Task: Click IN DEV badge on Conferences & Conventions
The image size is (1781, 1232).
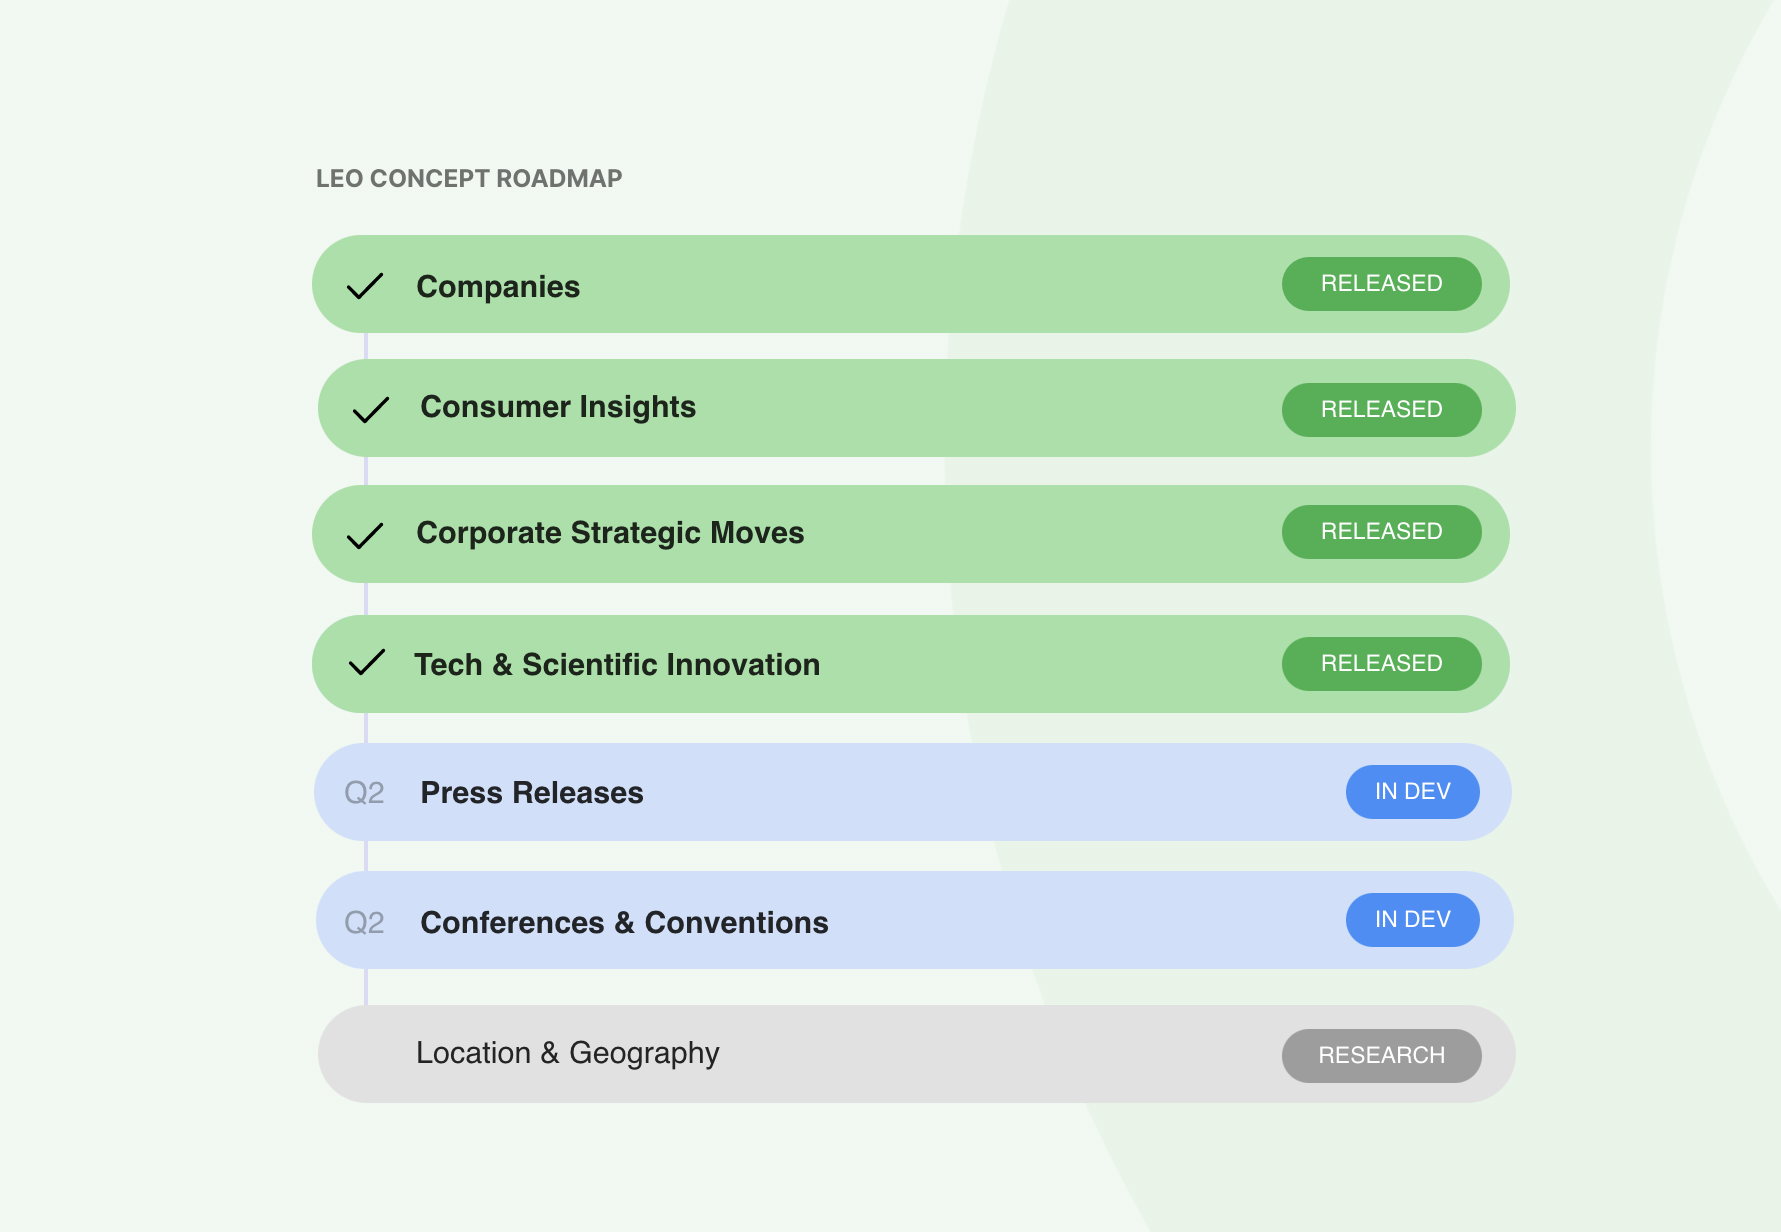Action: (1412, 920)
